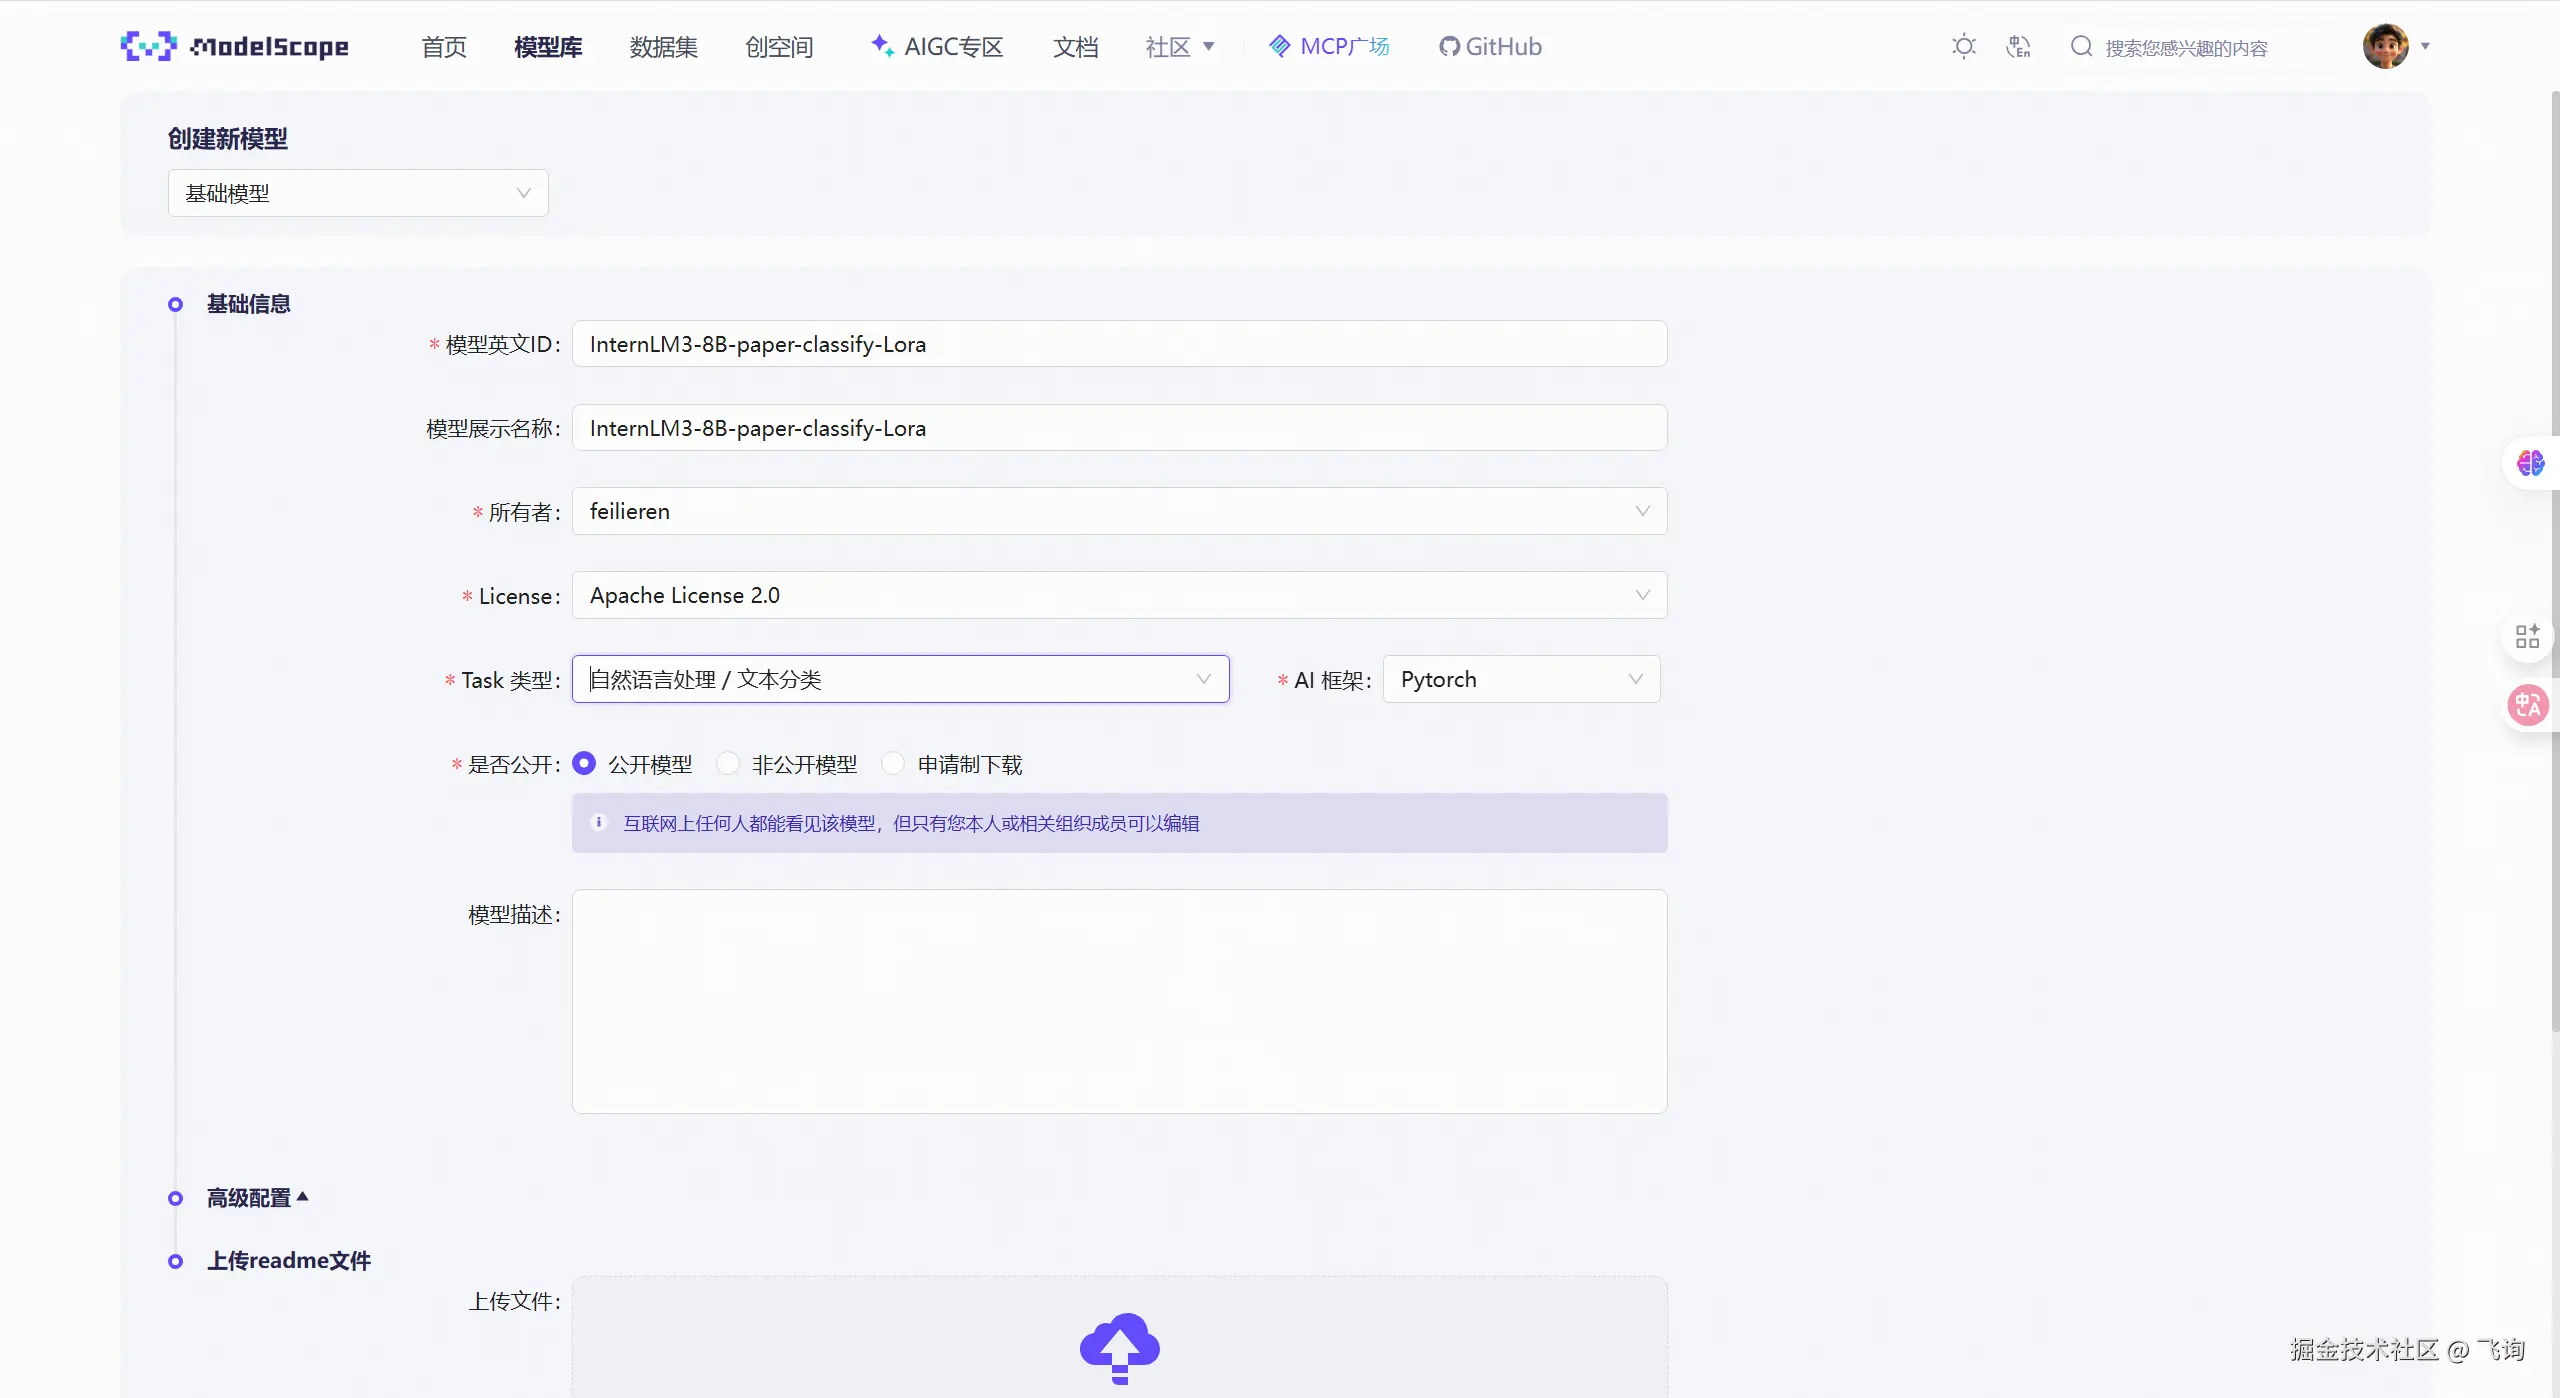This screenshot has width=2560, height=1398.
Task: Click the grid apps floating icon
Action: tap(2527, 636)
